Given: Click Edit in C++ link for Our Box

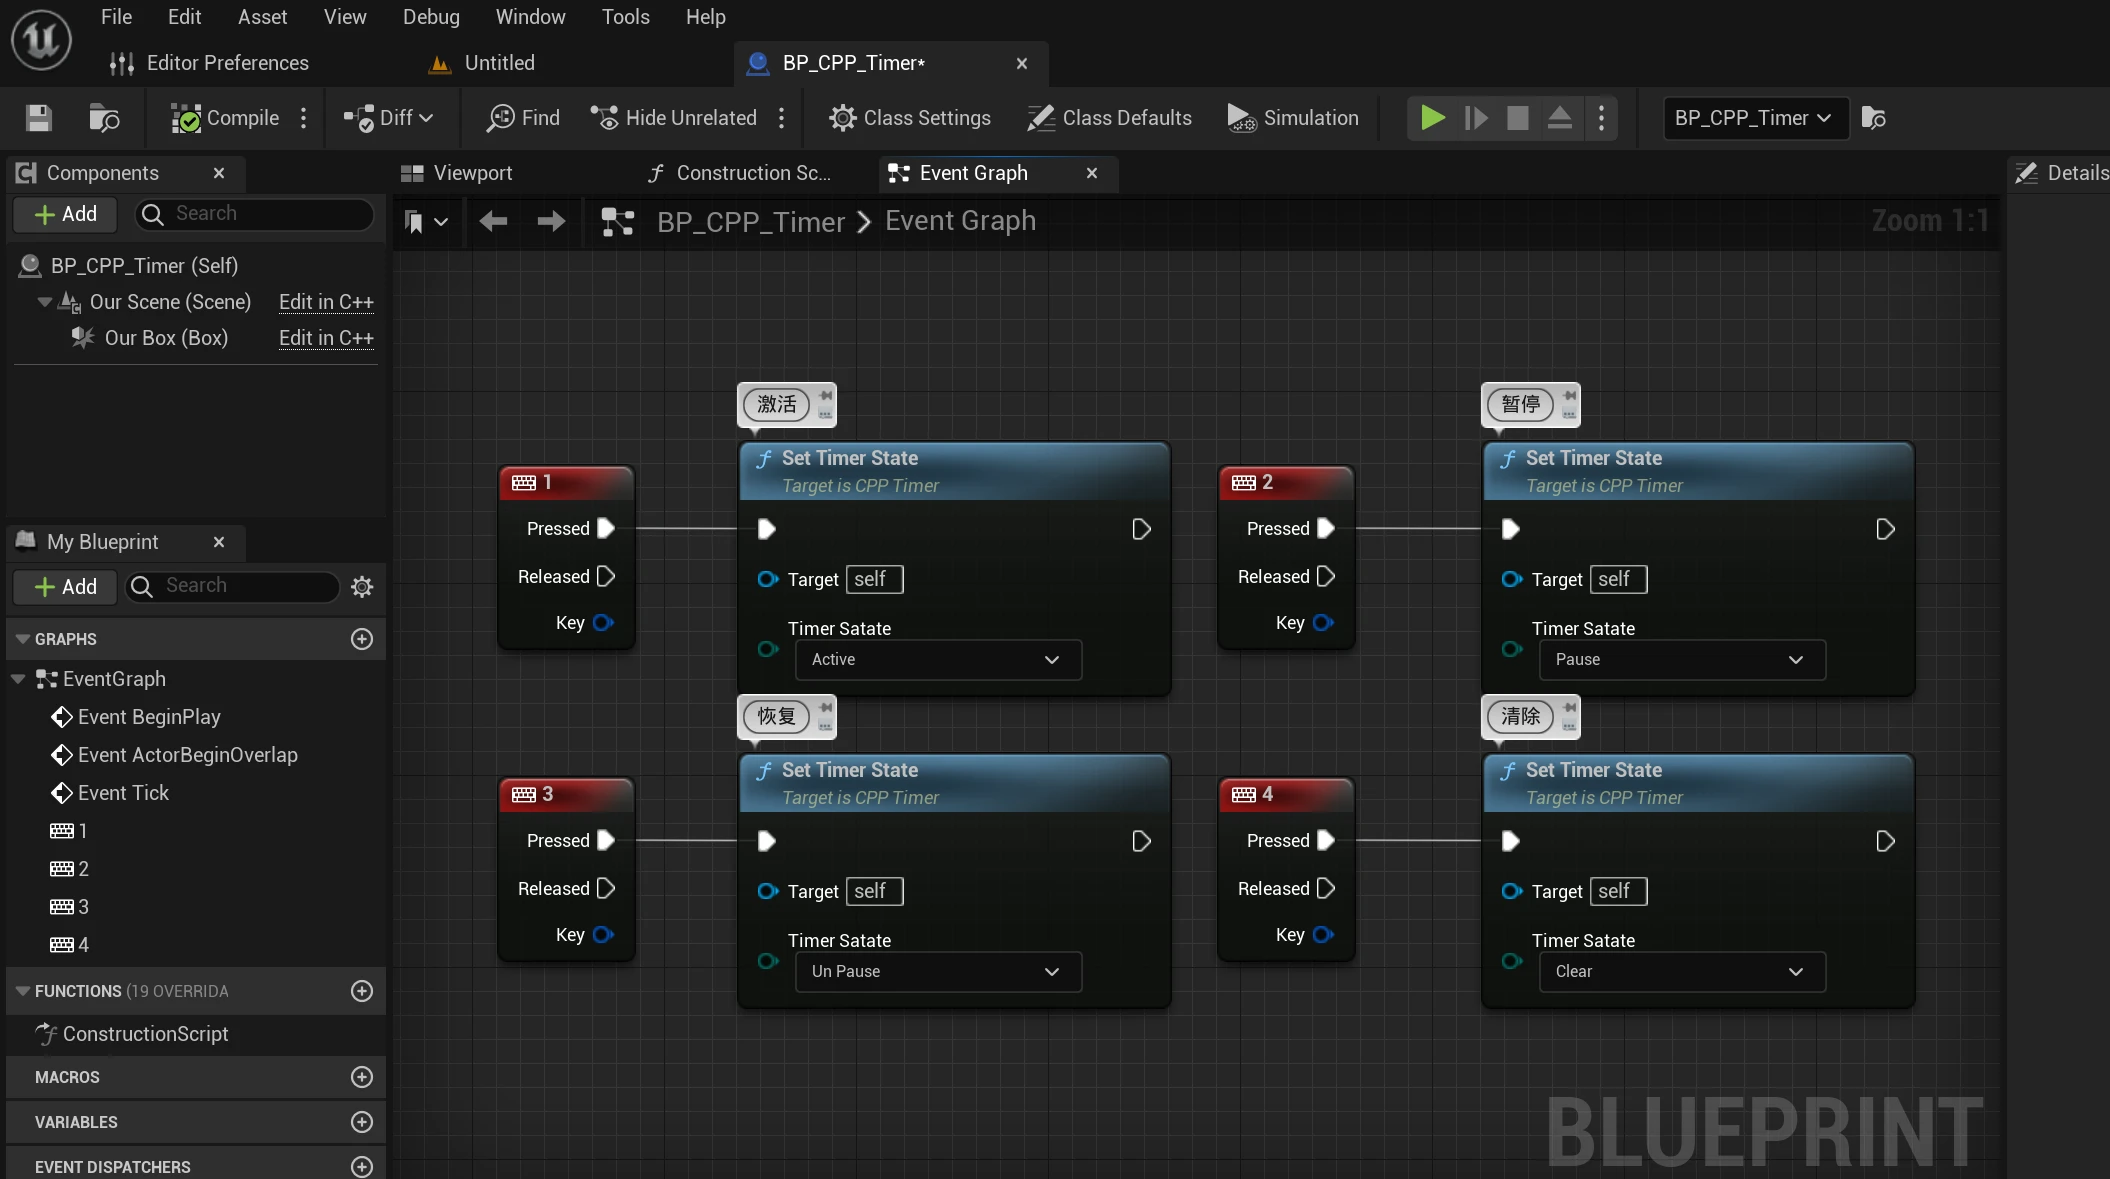Looking at the screenshot, I should [x=326, y=338].
